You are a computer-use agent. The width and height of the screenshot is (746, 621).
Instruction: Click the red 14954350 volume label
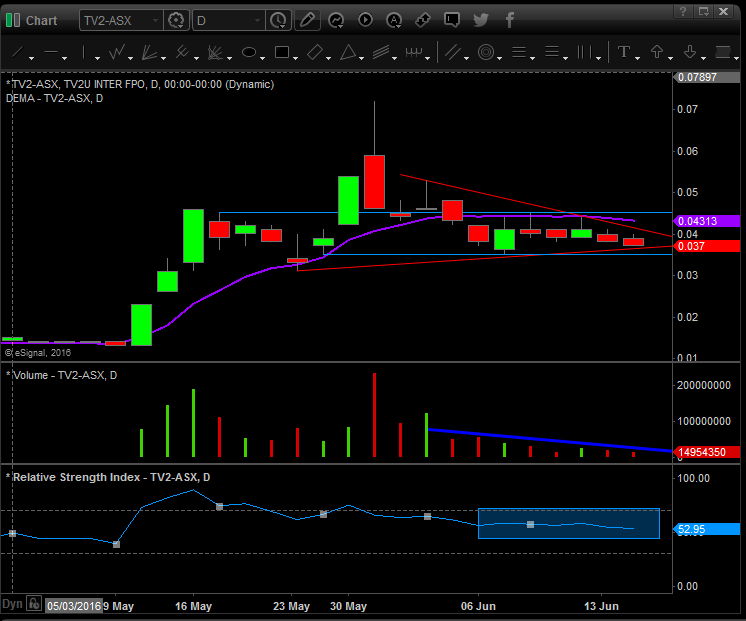(707, 452)
